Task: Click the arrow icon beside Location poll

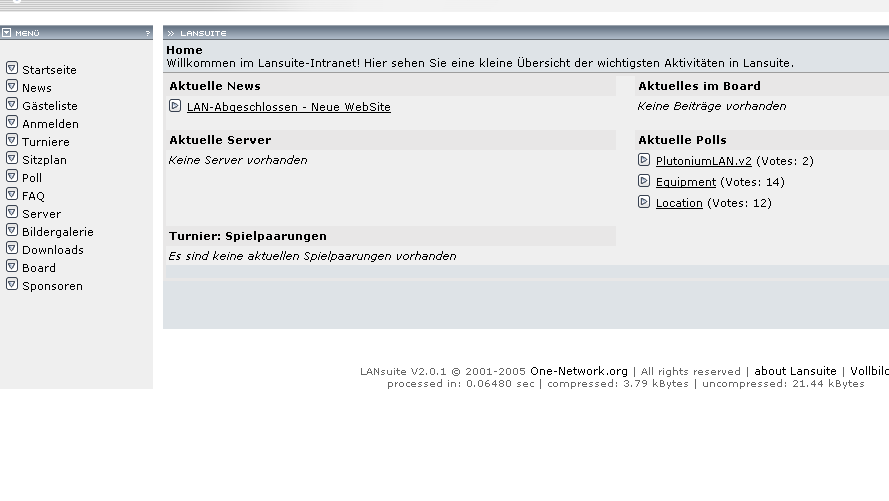Action: (644, 202)
